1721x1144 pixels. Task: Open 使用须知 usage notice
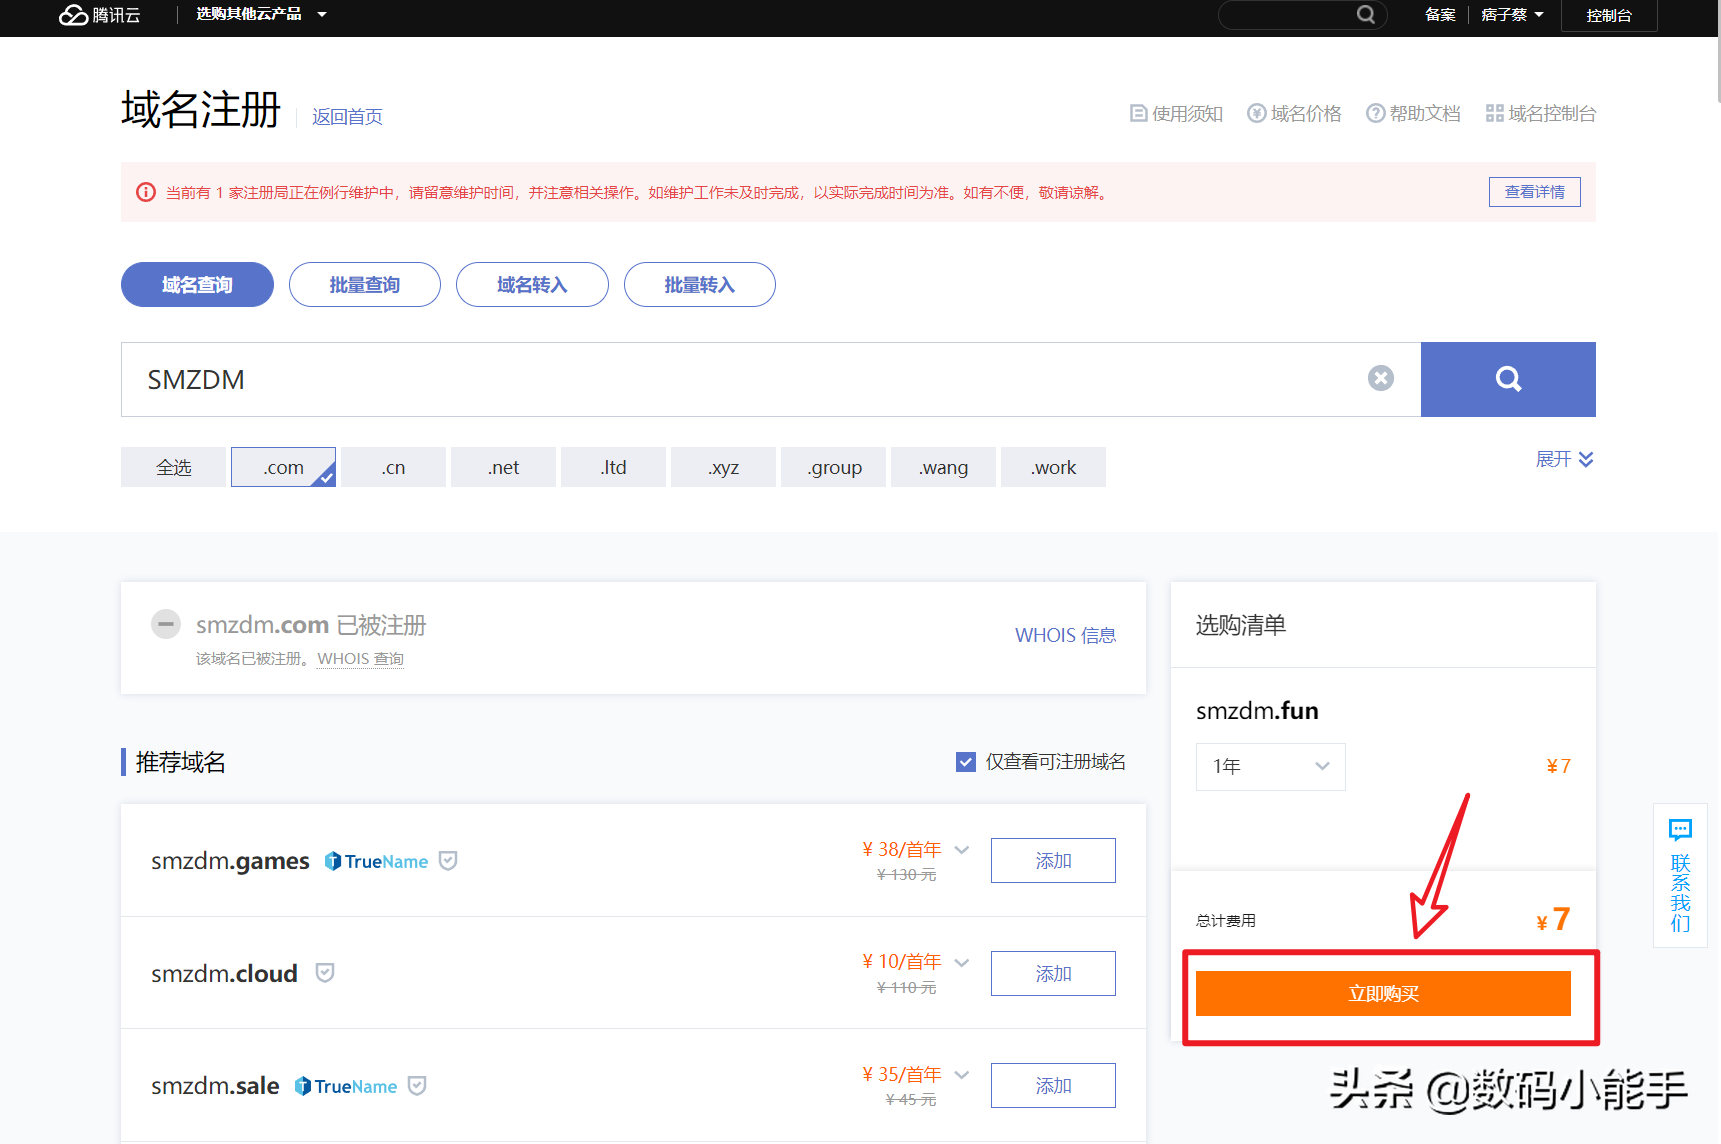pyautogui.click(x=1177, y=113)
